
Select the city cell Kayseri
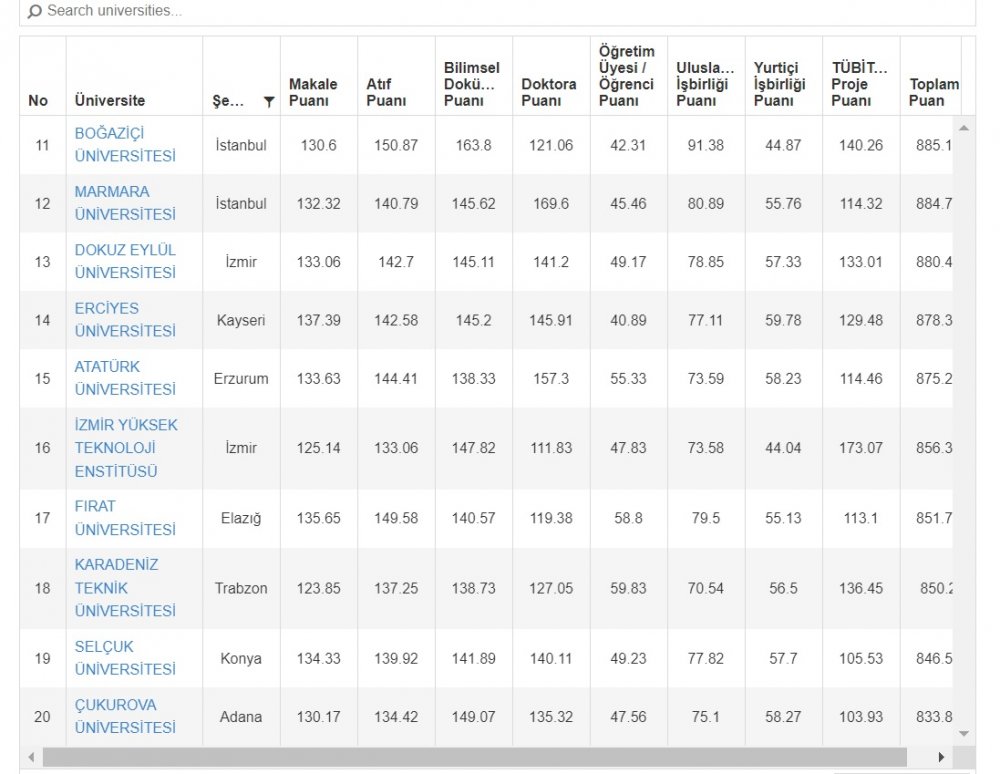point(241,320)
